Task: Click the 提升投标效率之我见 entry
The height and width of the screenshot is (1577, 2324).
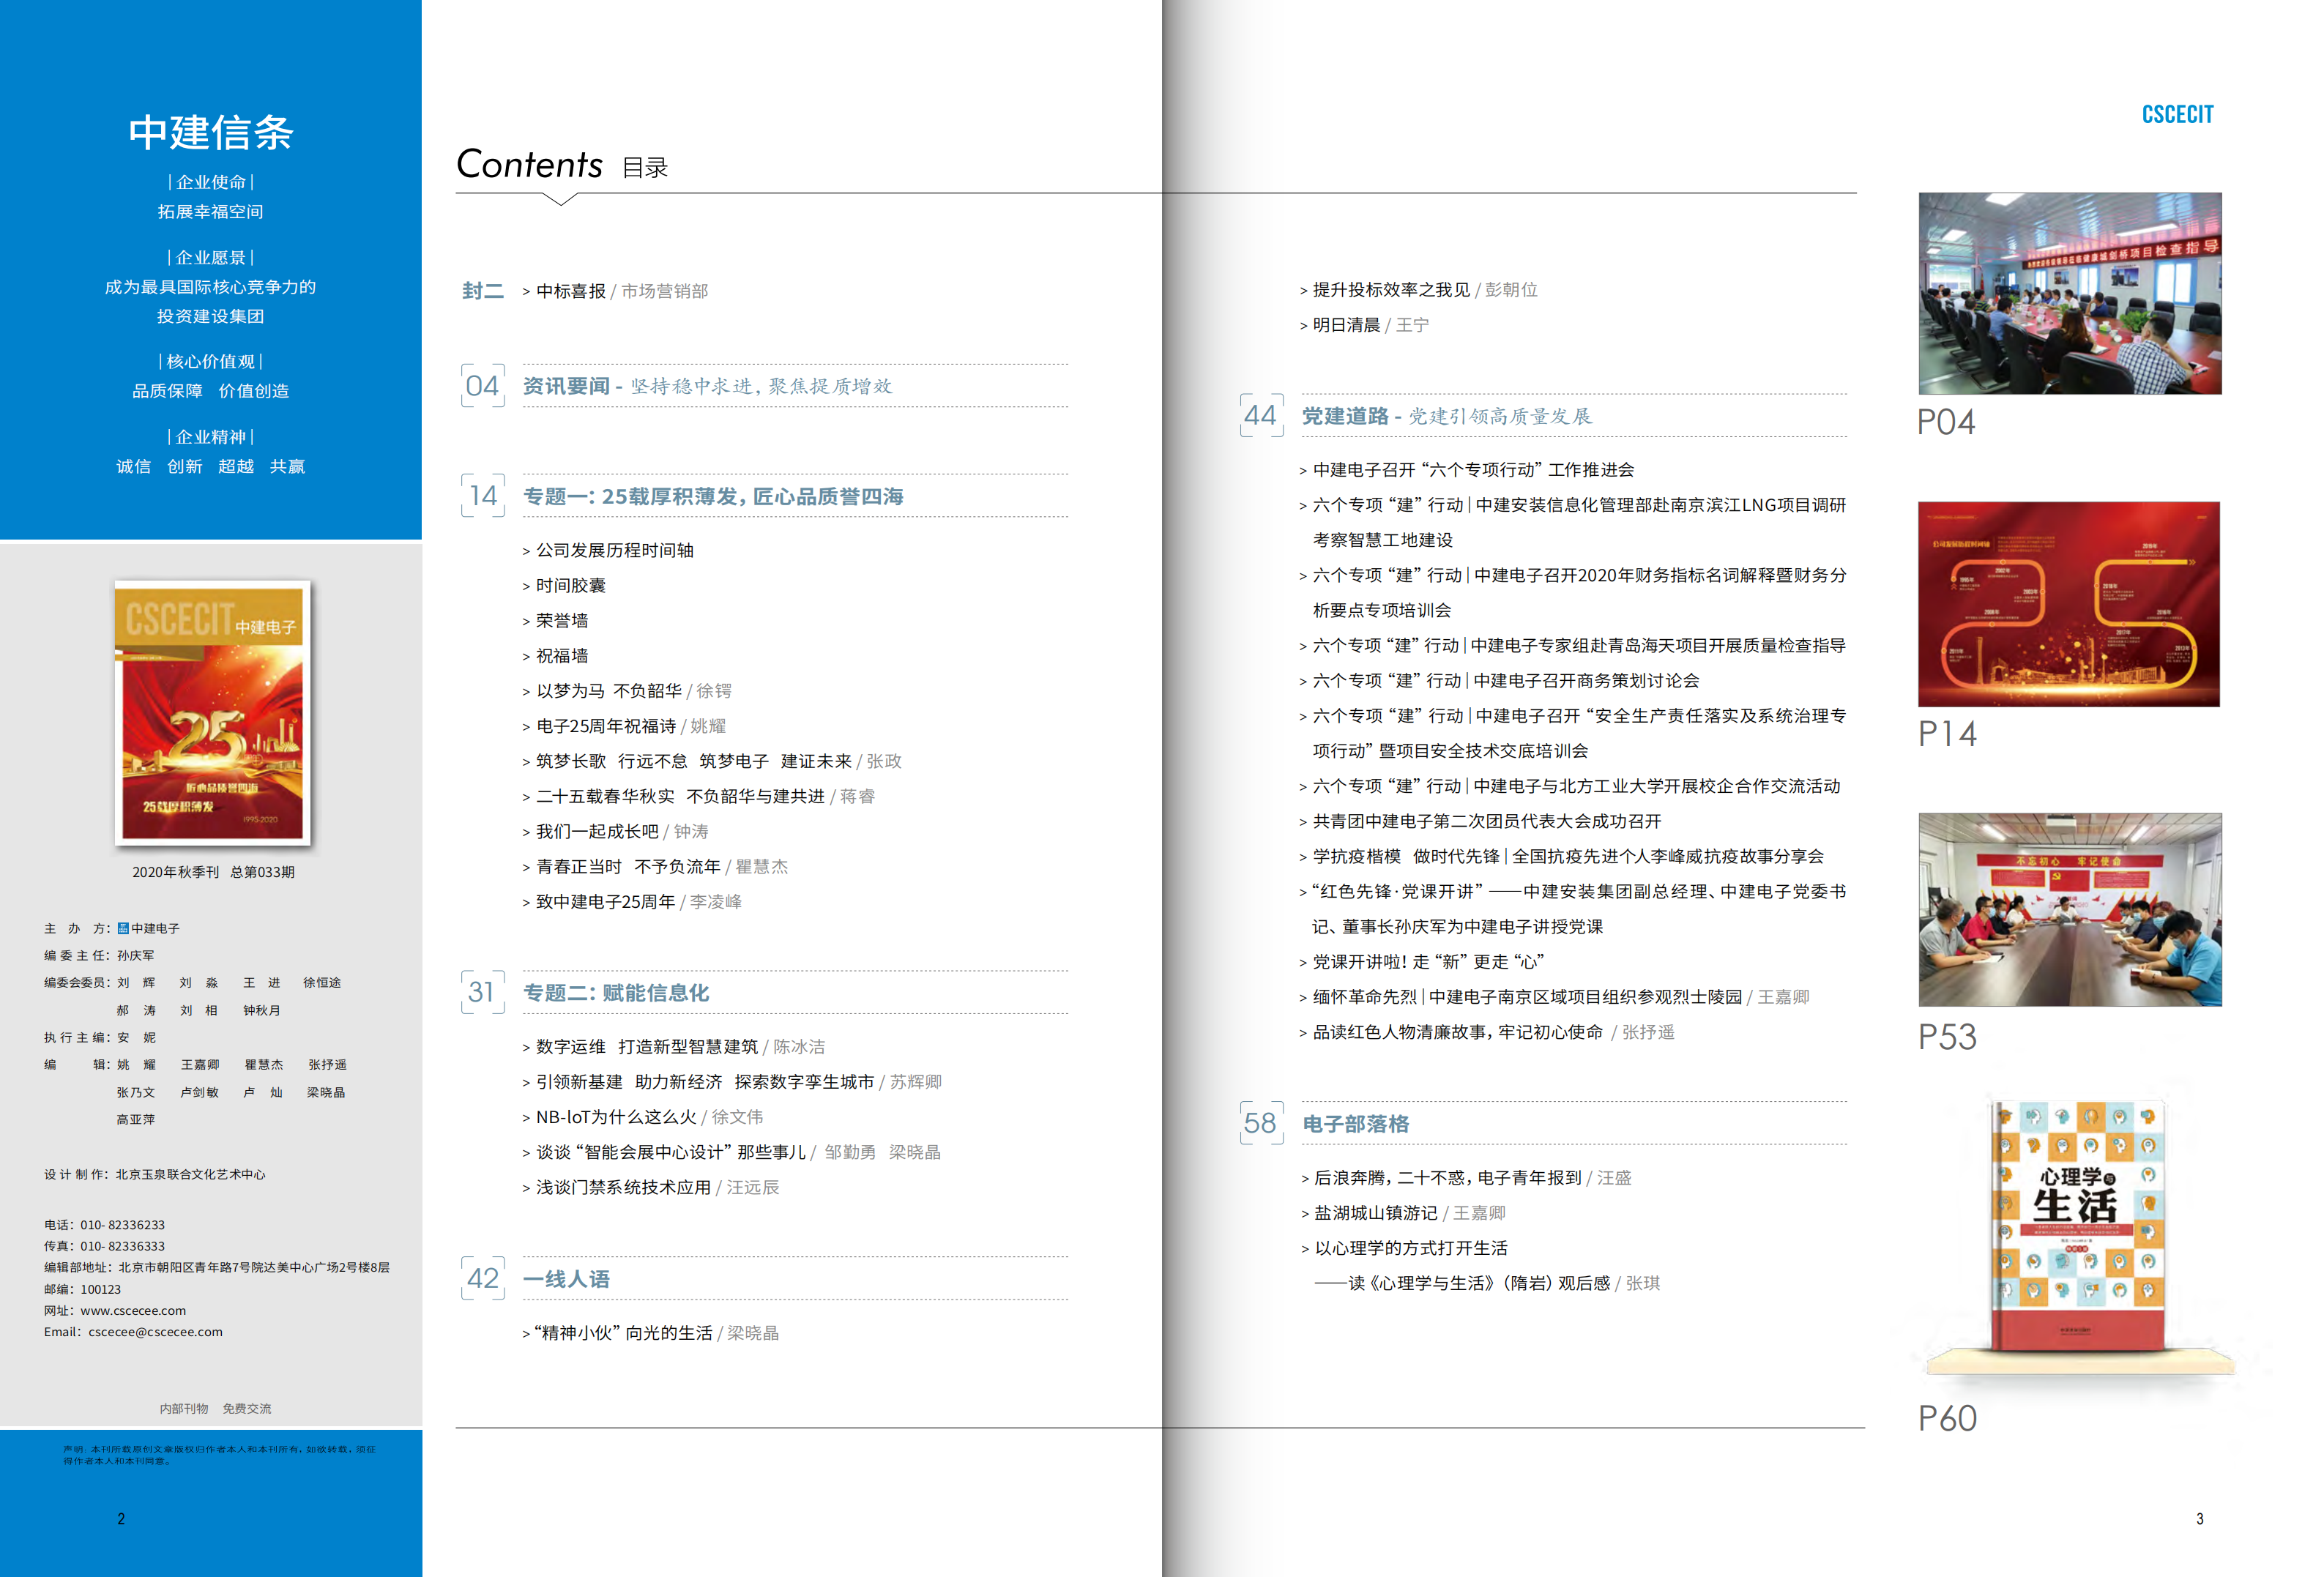Action: [1418, 289]
